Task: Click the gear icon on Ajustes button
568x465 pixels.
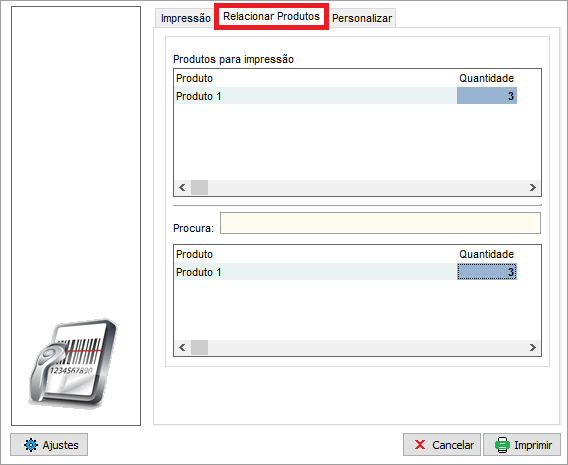Action: (x=31, y=445)
